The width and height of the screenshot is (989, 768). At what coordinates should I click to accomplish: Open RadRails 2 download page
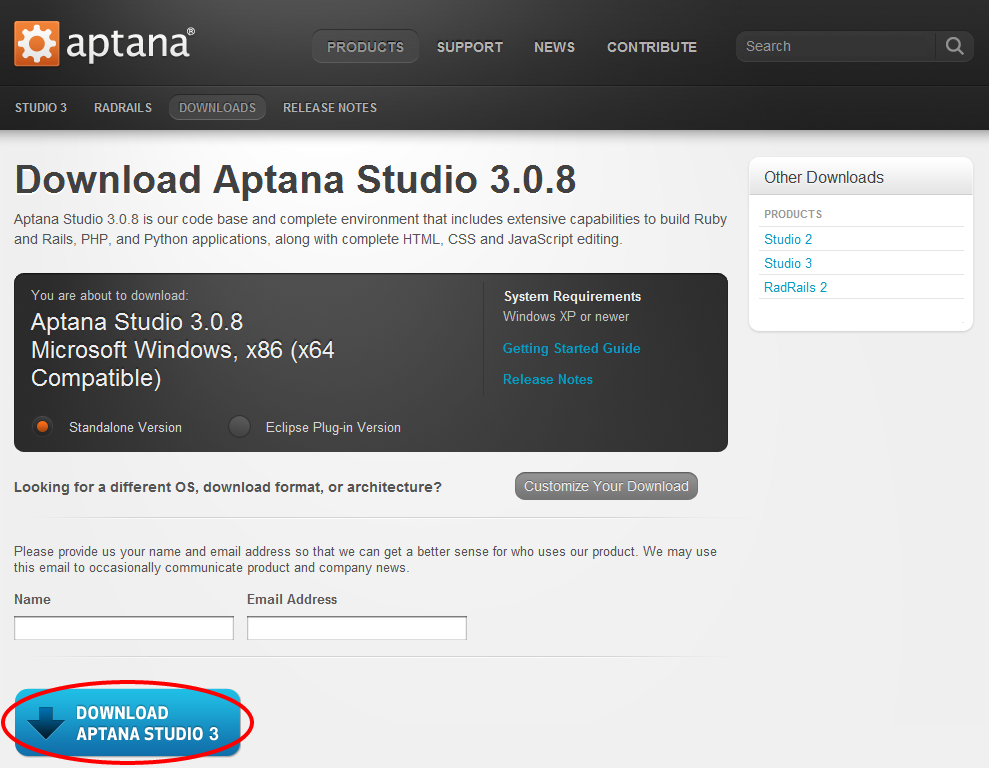[795, 287]
